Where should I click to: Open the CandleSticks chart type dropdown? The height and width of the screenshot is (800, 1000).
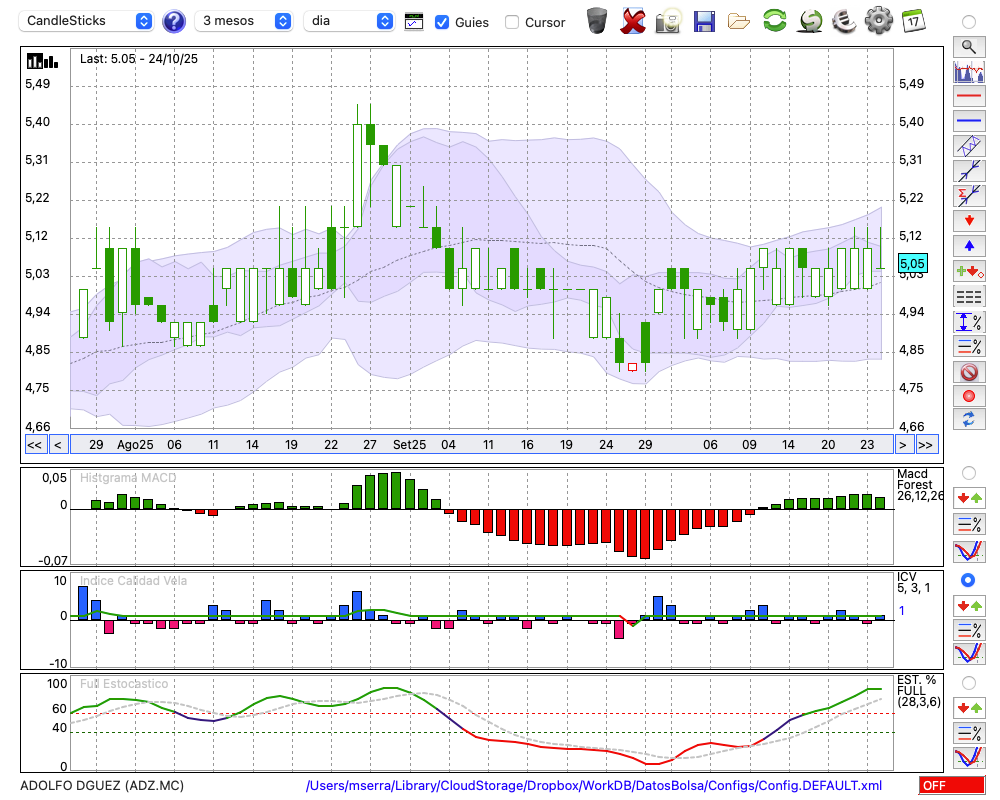tap(88, 21)
